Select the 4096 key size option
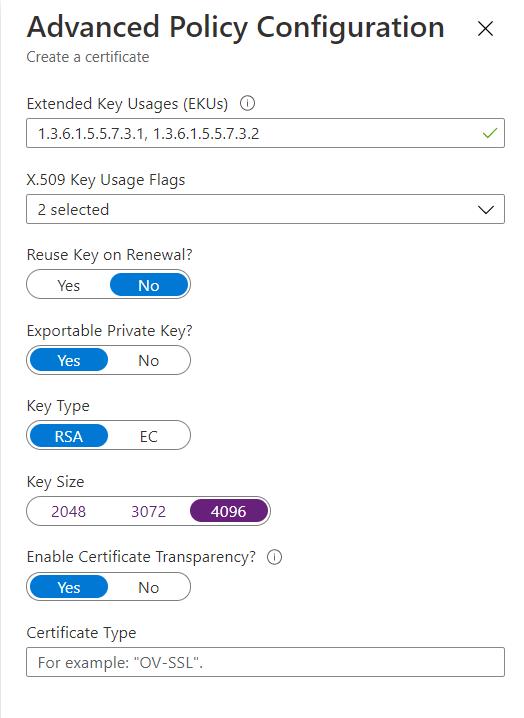This screenshot has height=718, width=524. pos(229,511)
